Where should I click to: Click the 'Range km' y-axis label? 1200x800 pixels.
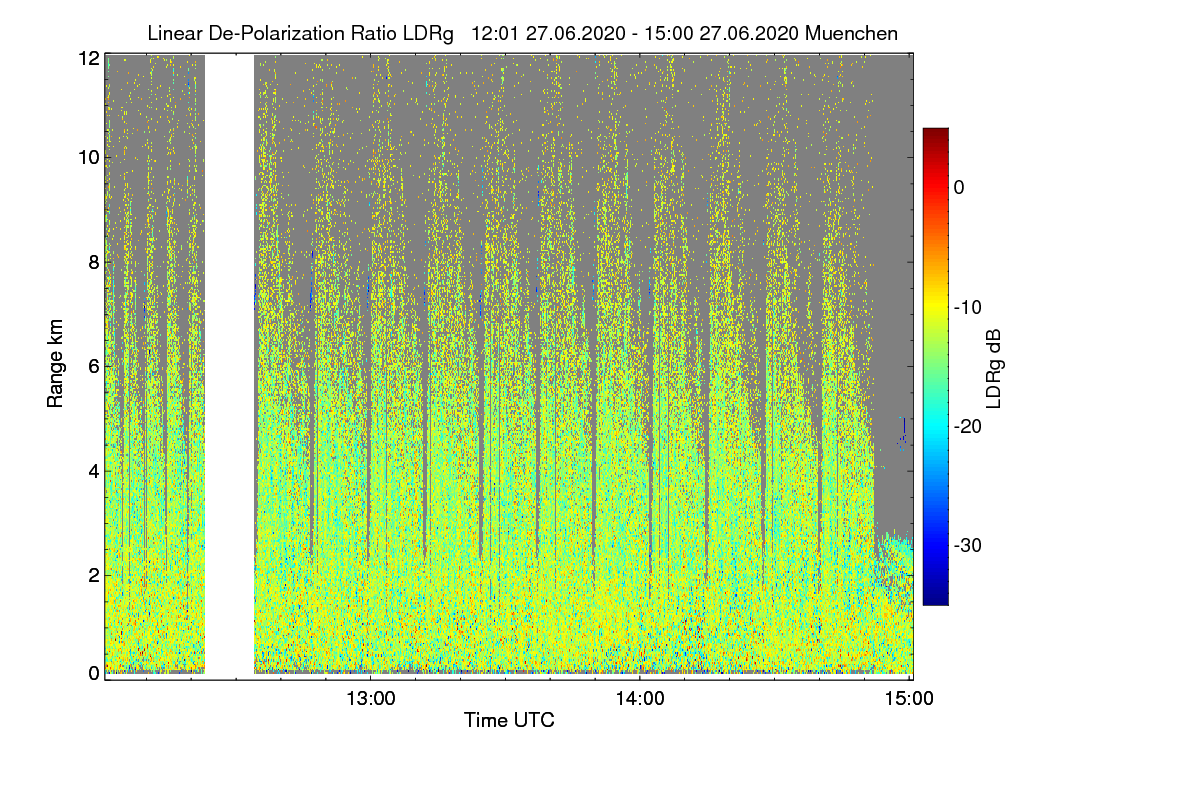[57, 364]
